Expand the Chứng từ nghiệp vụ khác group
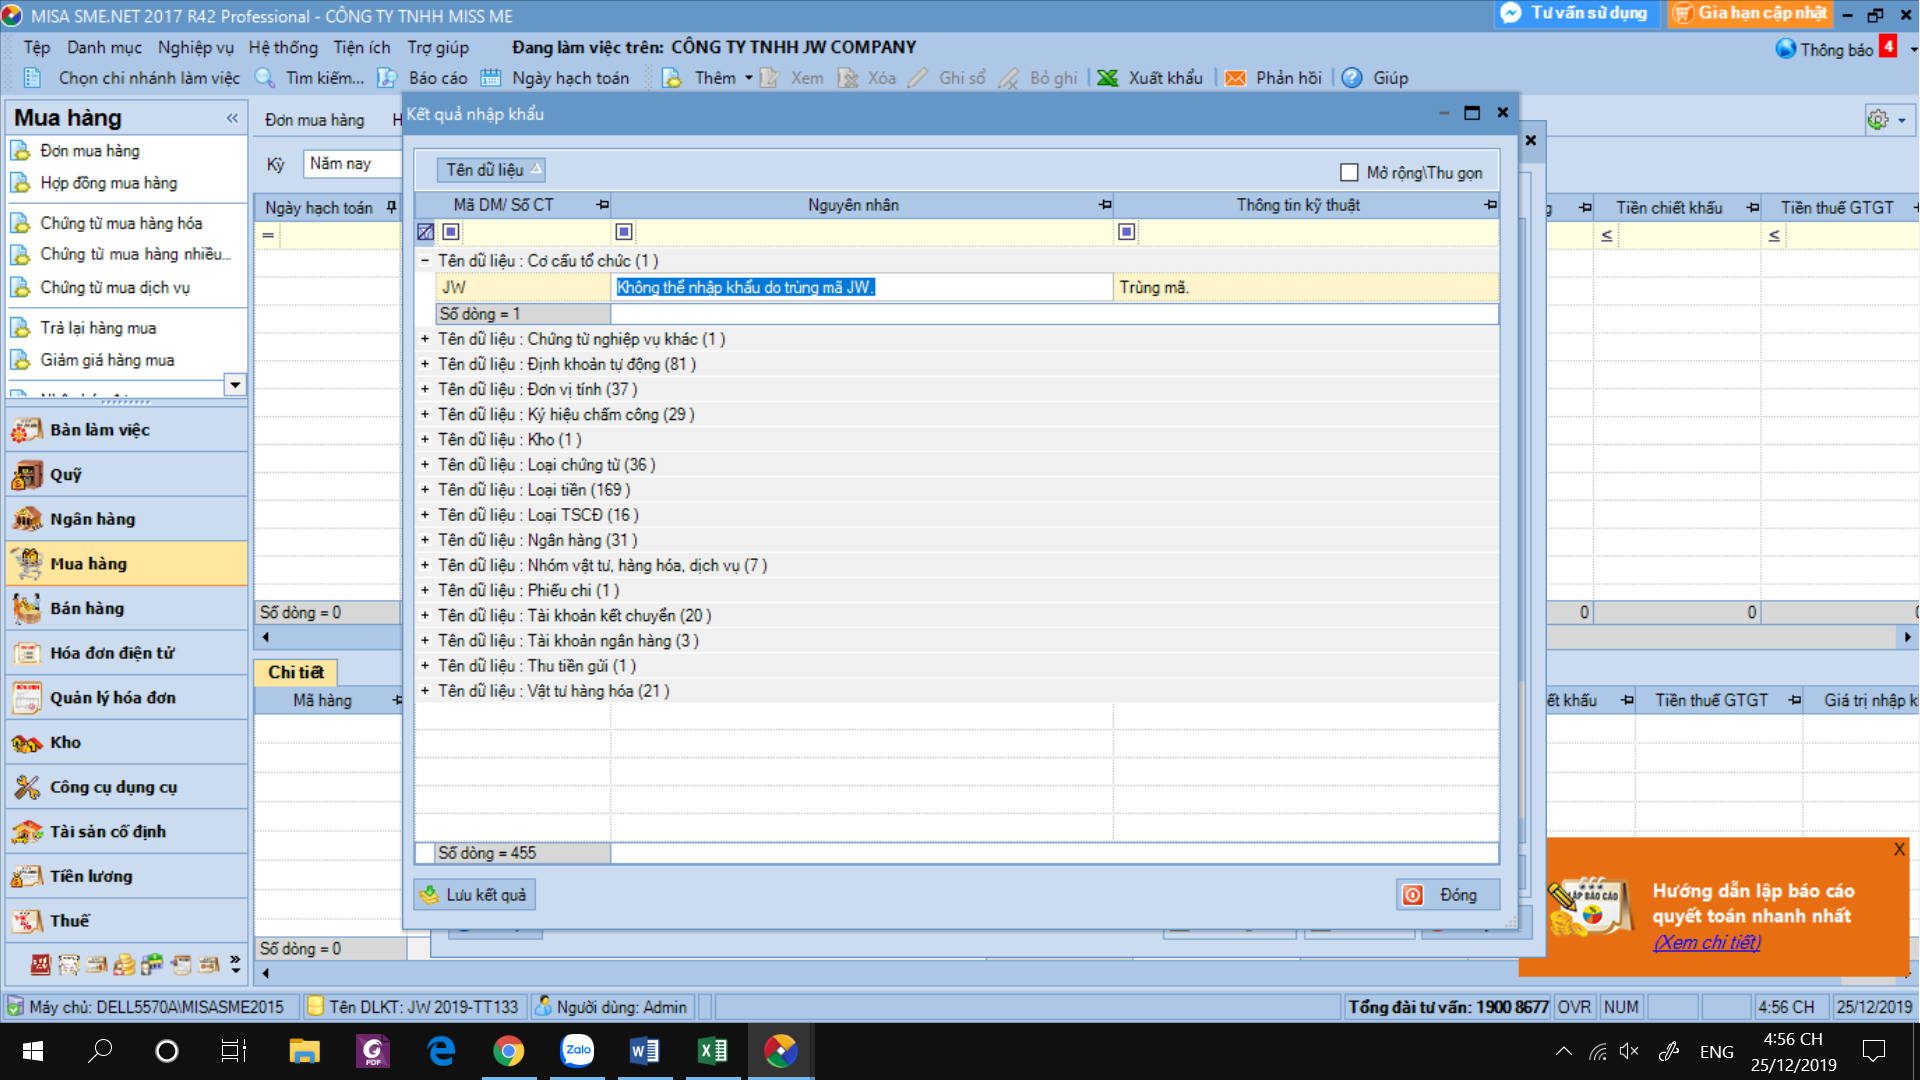This screenshot has height=1080, width=1920. 425,339
